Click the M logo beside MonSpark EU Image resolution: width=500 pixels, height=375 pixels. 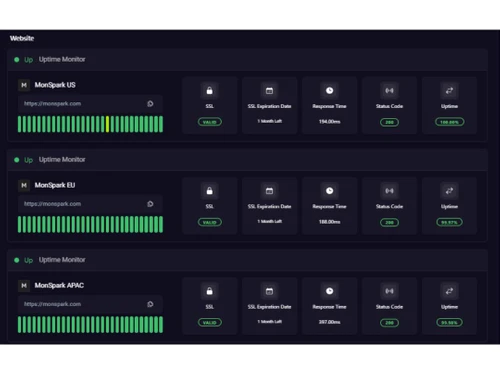pos(24,185)
